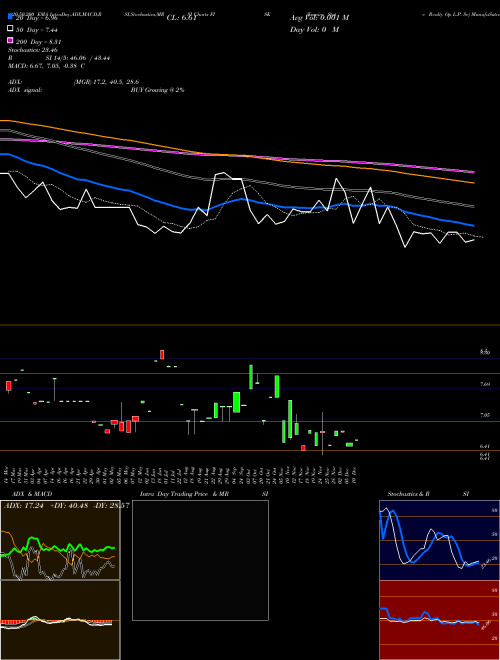Click the 'Intra Day Trading Price & MR' title

(x=184, y=494)
